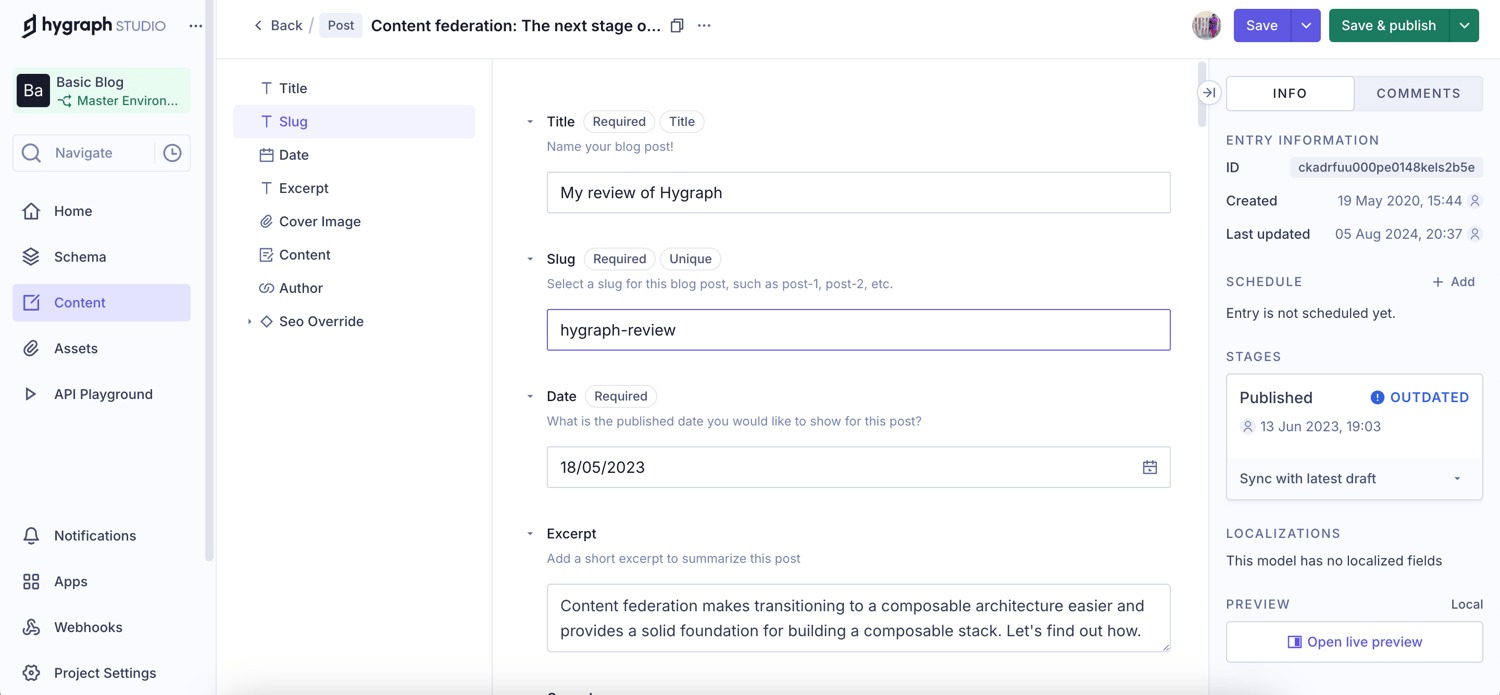Click the Save button
Image resolution: width=1500 pixels, height=695 pixels.
(1262, 26)
